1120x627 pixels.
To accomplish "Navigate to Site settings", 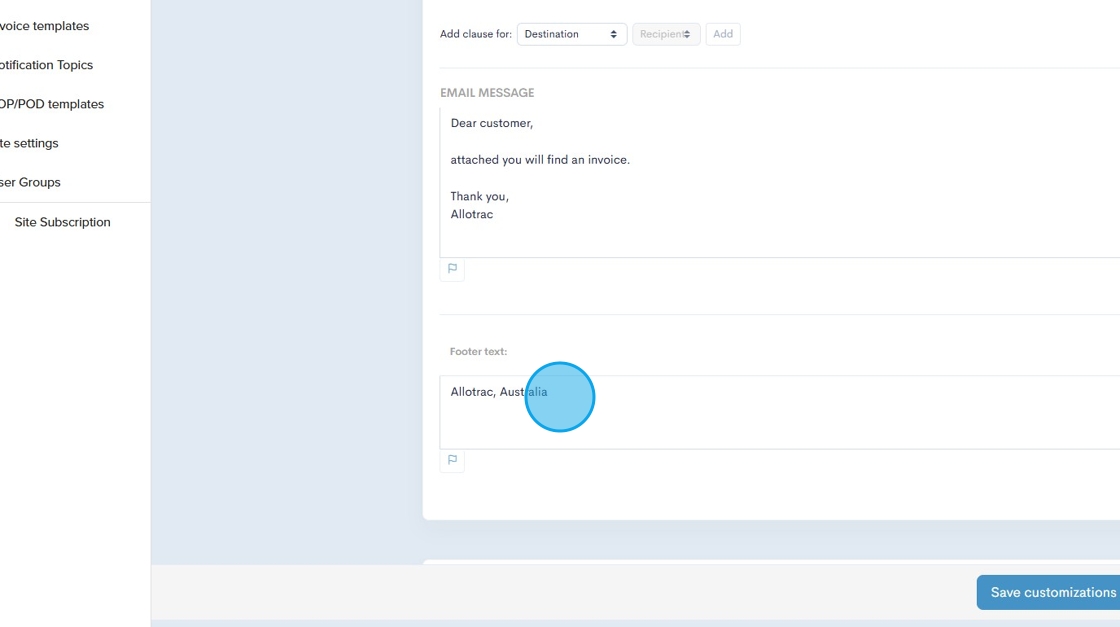I will 29,143.
